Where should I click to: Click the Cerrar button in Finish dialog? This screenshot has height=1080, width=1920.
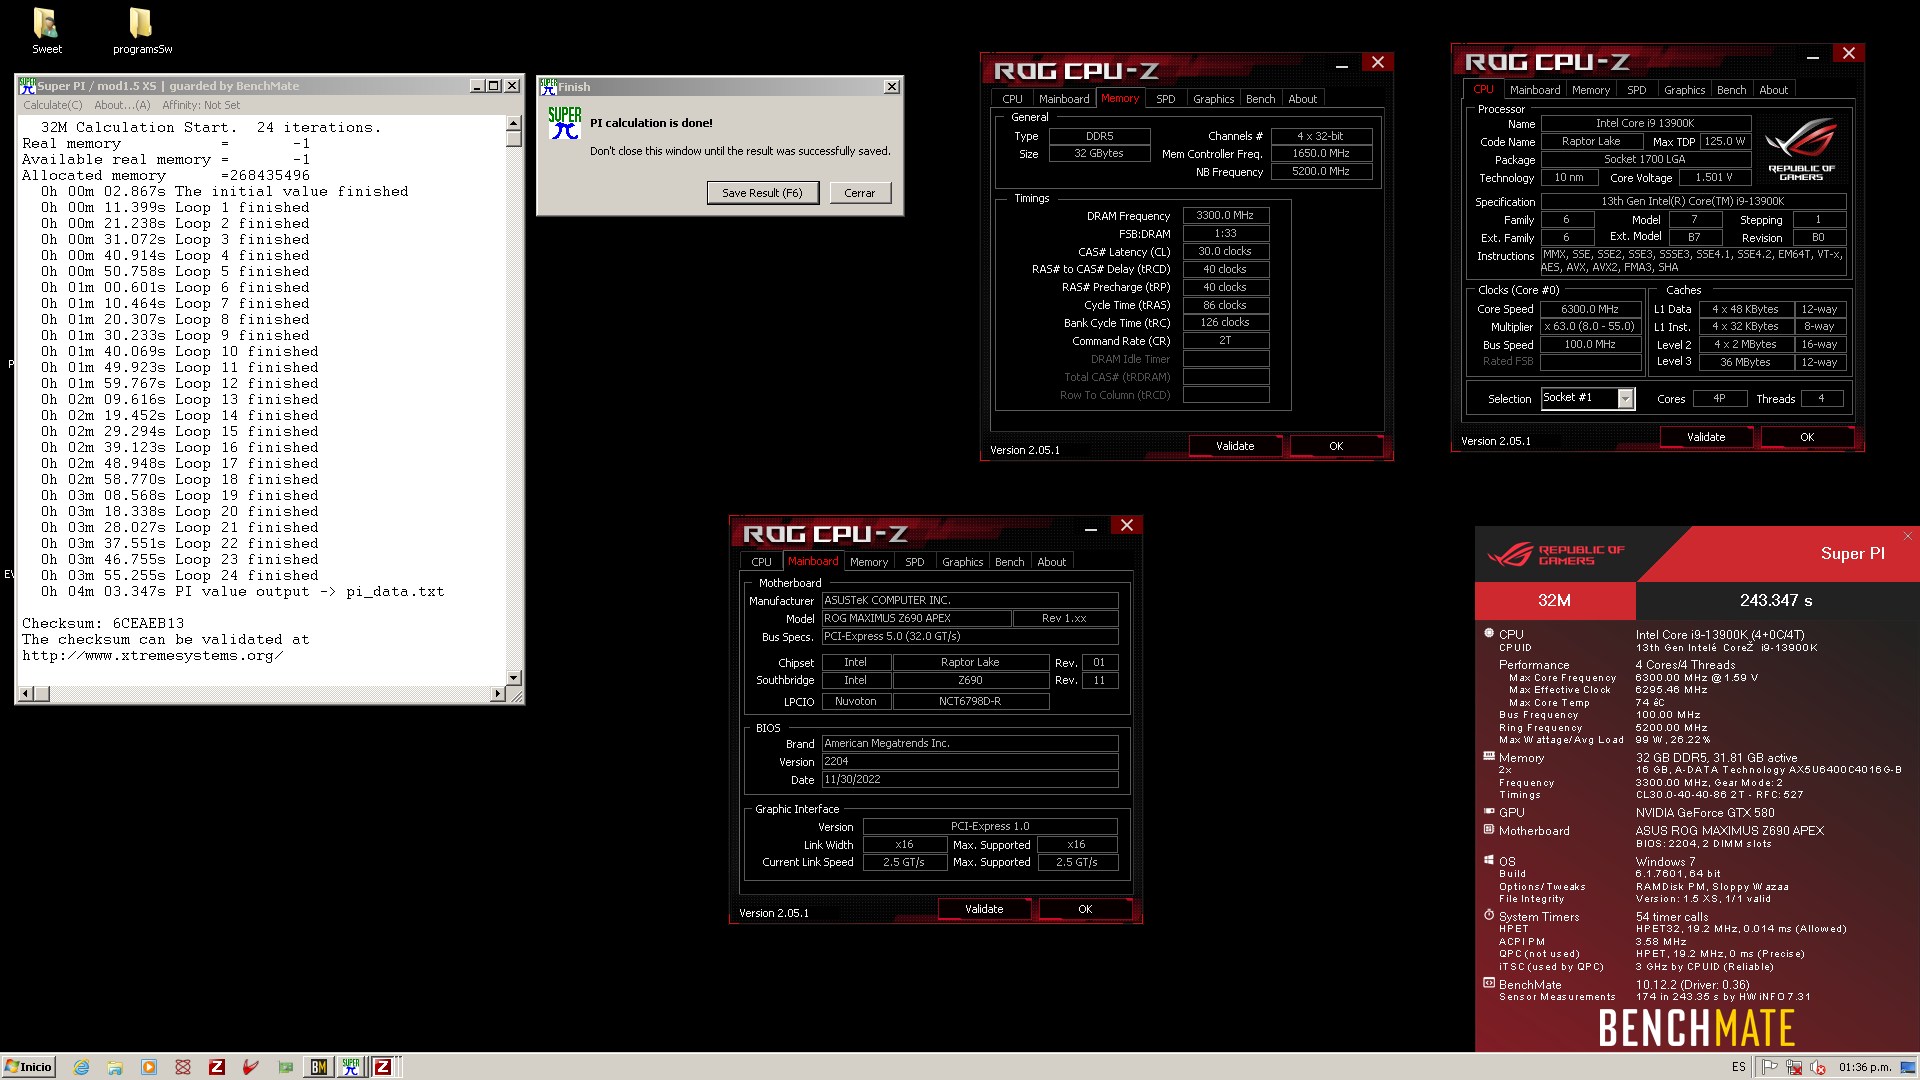point(860,193)
